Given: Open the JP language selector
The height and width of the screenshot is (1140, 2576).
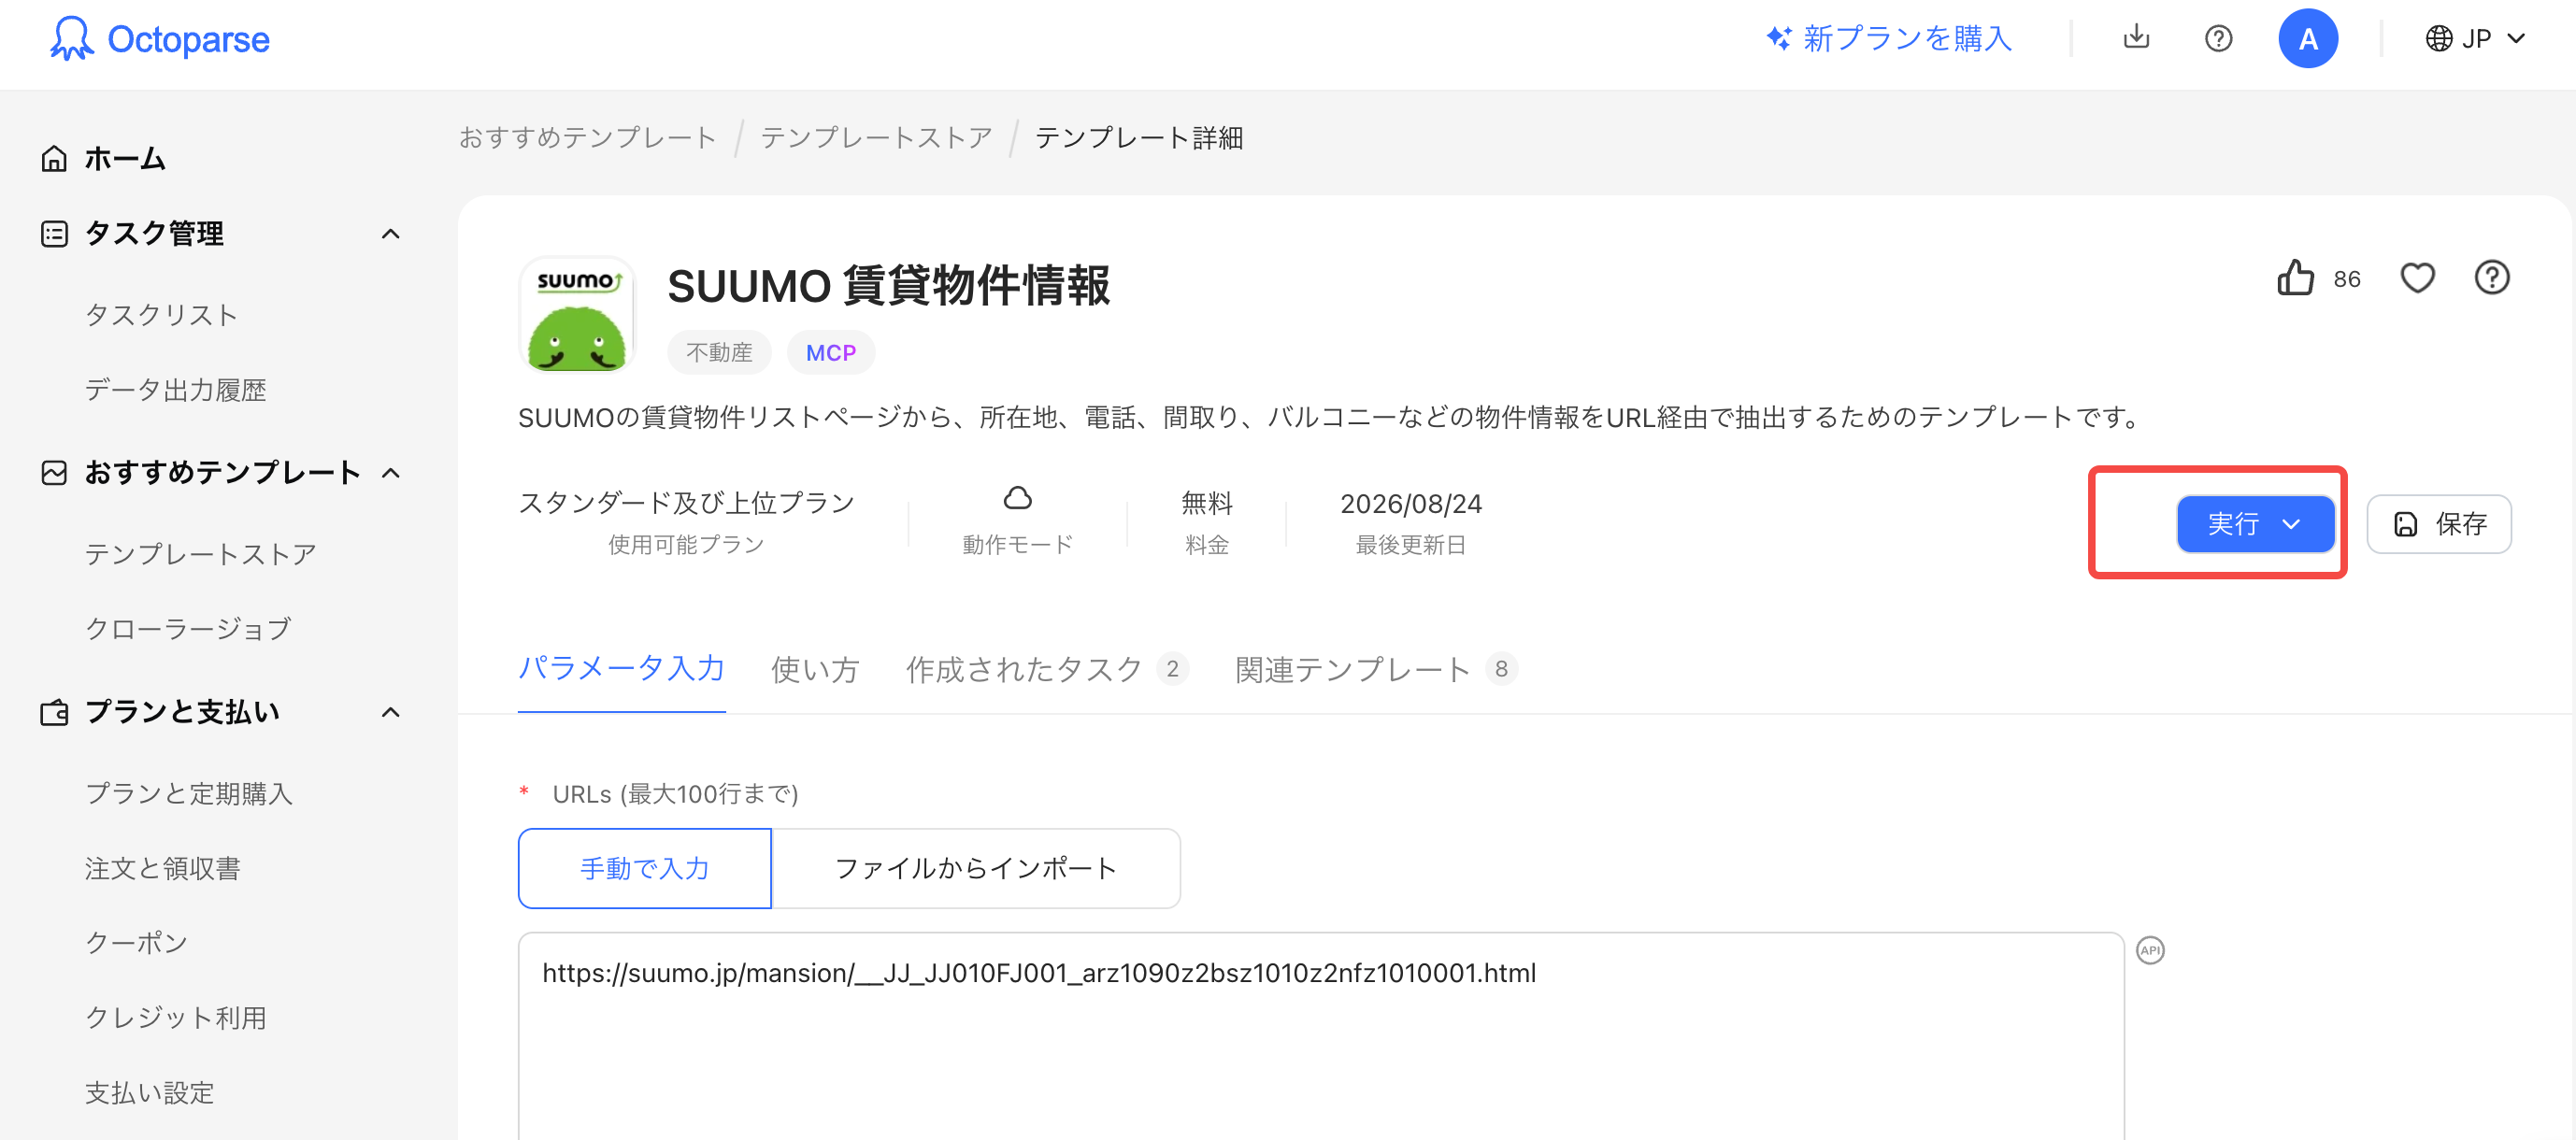Looking at the screenshot, I should click(x=2476, y=39).
